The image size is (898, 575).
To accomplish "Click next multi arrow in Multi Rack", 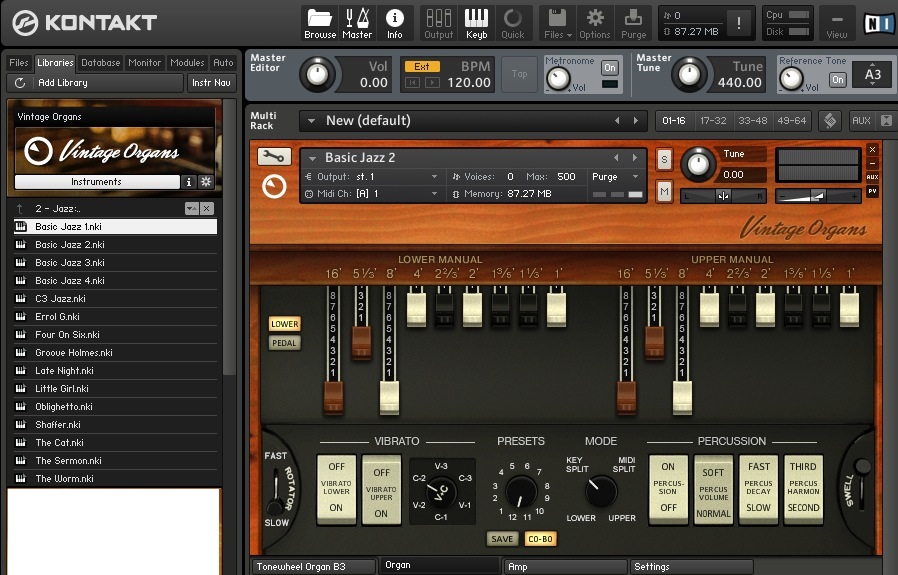I will [x=636, y=121].
